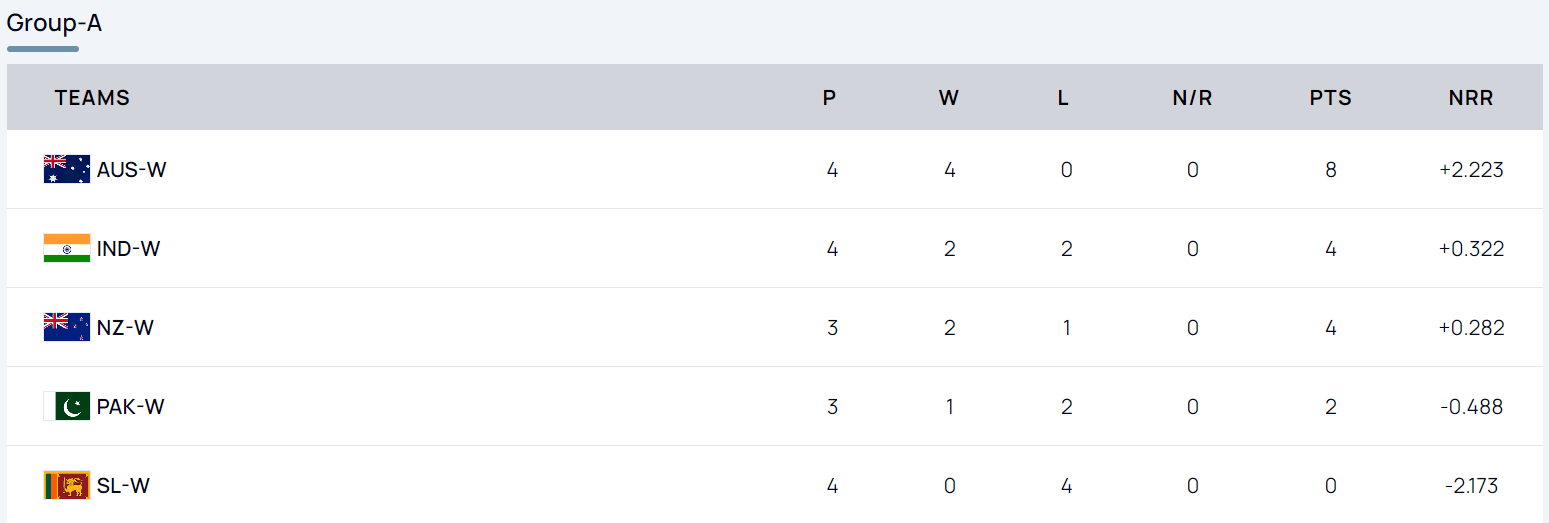Open the IND-W team link
The height and width of the screenshot is (523, 1549).
(128, 249)
